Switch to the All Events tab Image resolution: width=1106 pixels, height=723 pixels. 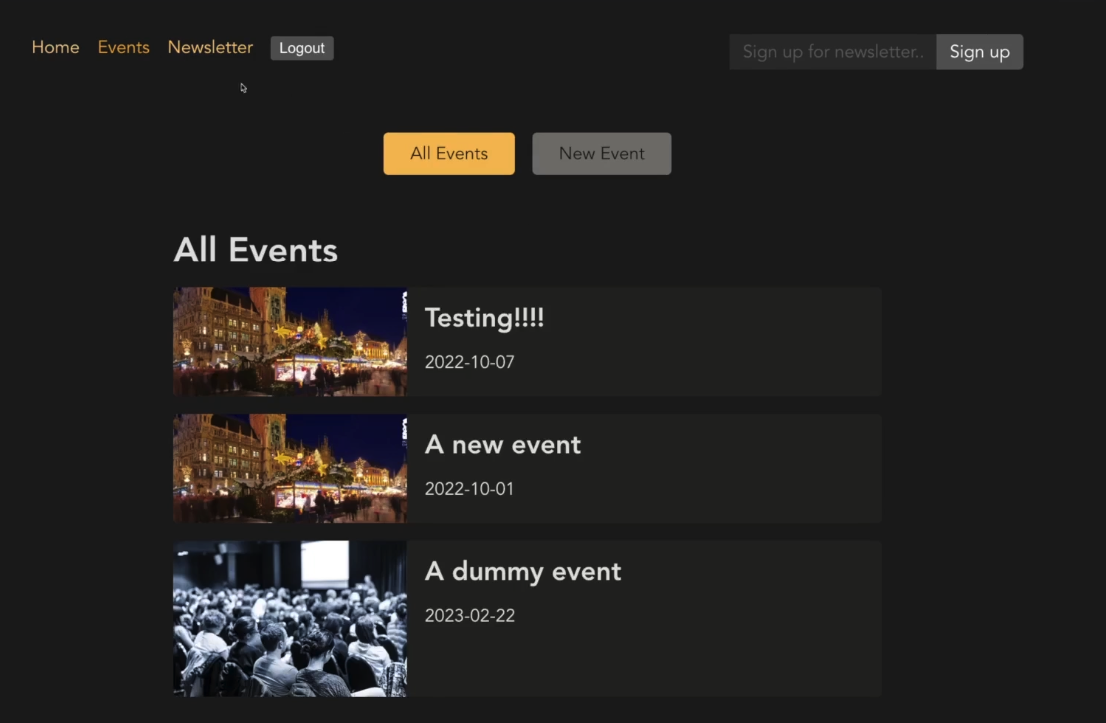pos(448,153)
